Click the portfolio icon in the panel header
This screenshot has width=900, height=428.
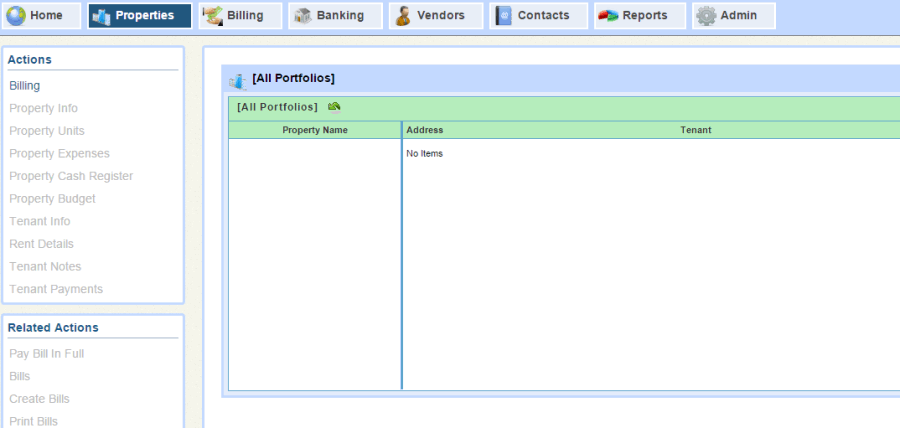click(238, 82)
